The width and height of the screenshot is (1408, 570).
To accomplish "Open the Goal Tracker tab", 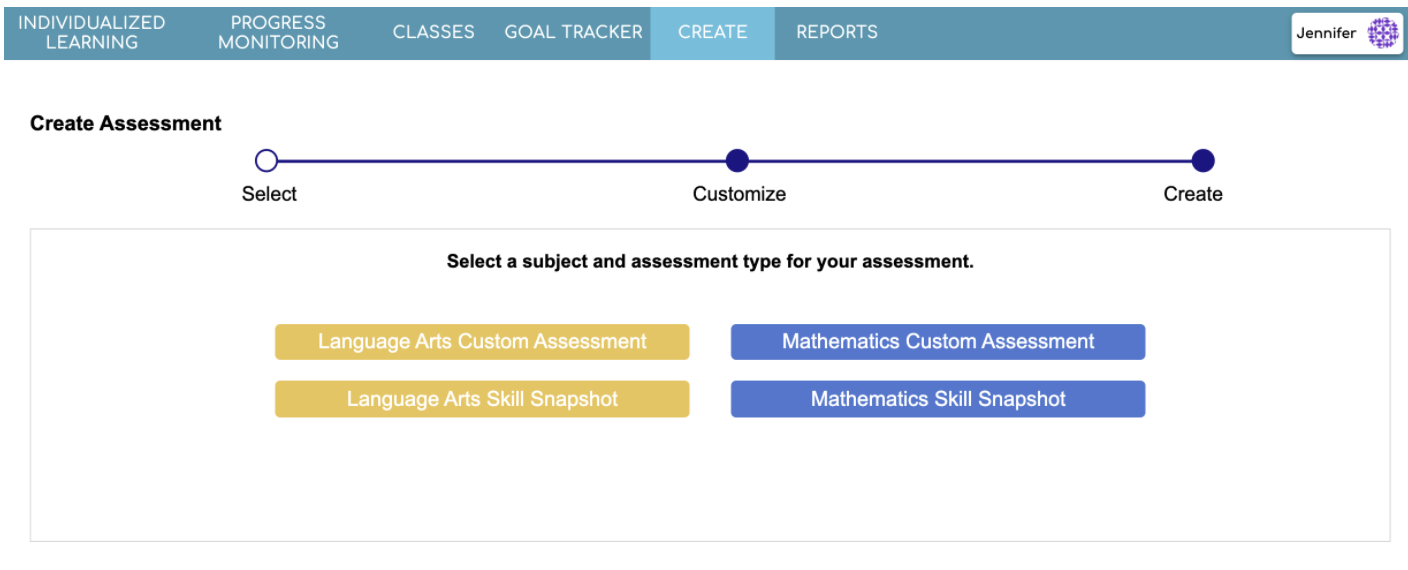I will pos(573,32).
